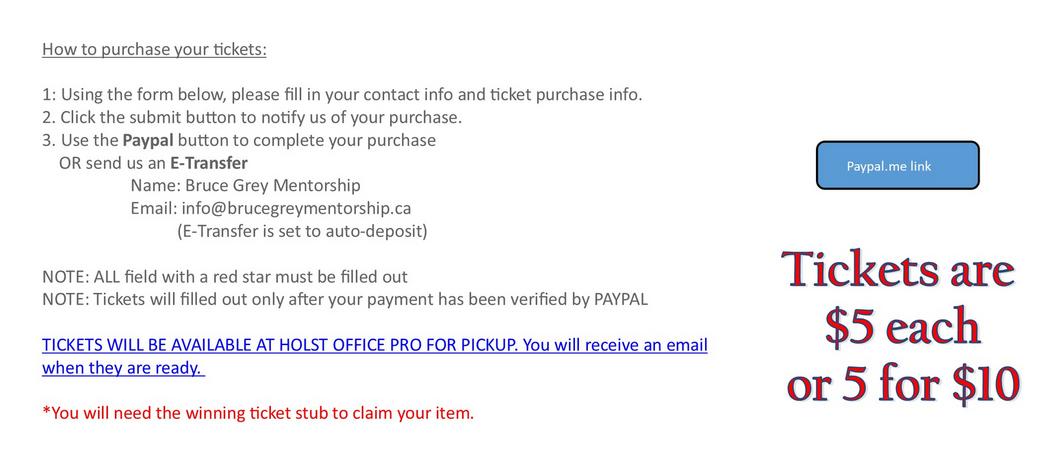The height and width of the screenshot is (451, 1052).
Task: Click the 'OR send us an' text
Action: coord(113,163)
